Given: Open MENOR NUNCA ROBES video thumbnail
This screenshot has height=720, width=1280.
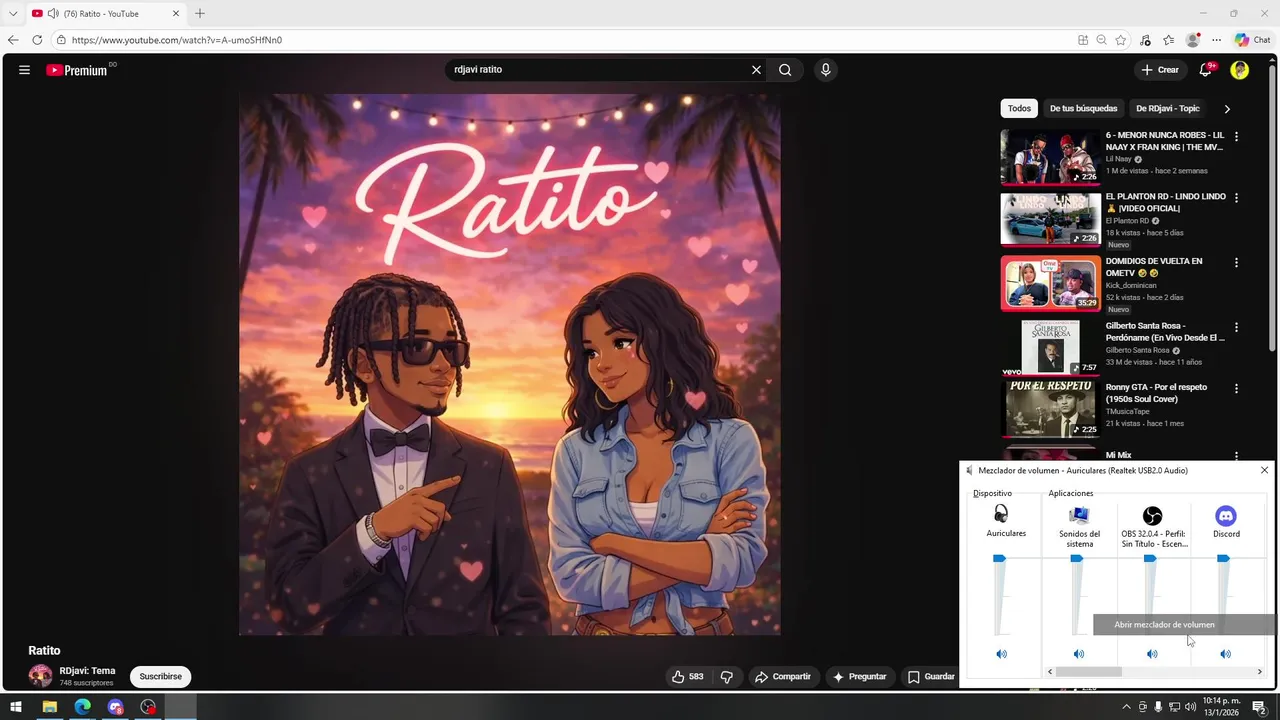Looking at the screenshot, I should [x=1050, y=157].
